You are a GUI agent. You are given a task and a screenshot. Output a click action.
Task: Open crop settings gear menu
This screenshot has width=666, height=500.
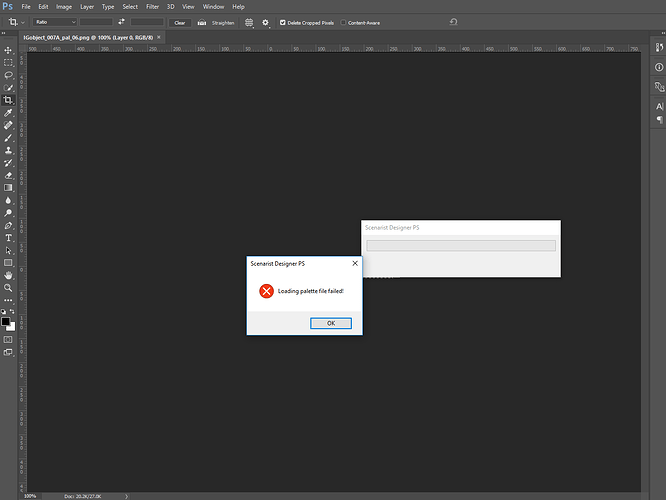tap(265, 23)
